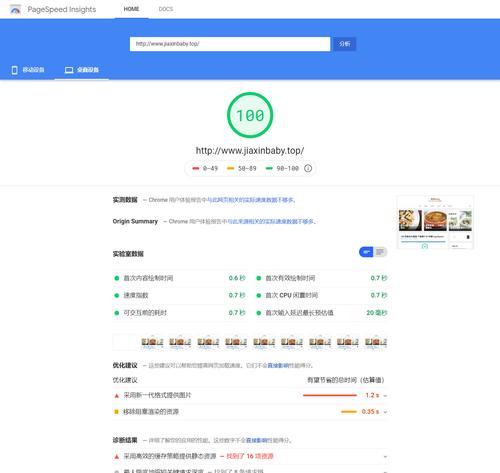500x473 pixels.
Task: Click the red 1.2 s savings bar
Action: coord(330,395)
